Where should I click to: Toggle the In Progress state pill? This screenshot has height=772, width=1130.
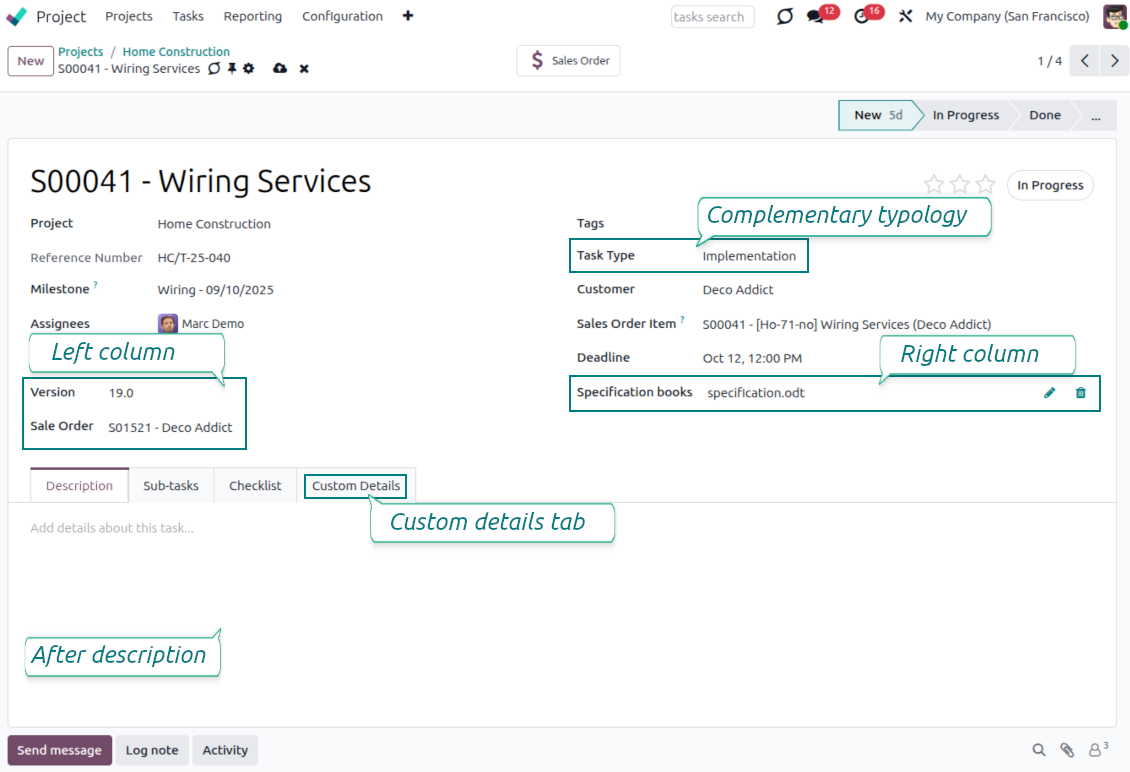click(1049, 186)
